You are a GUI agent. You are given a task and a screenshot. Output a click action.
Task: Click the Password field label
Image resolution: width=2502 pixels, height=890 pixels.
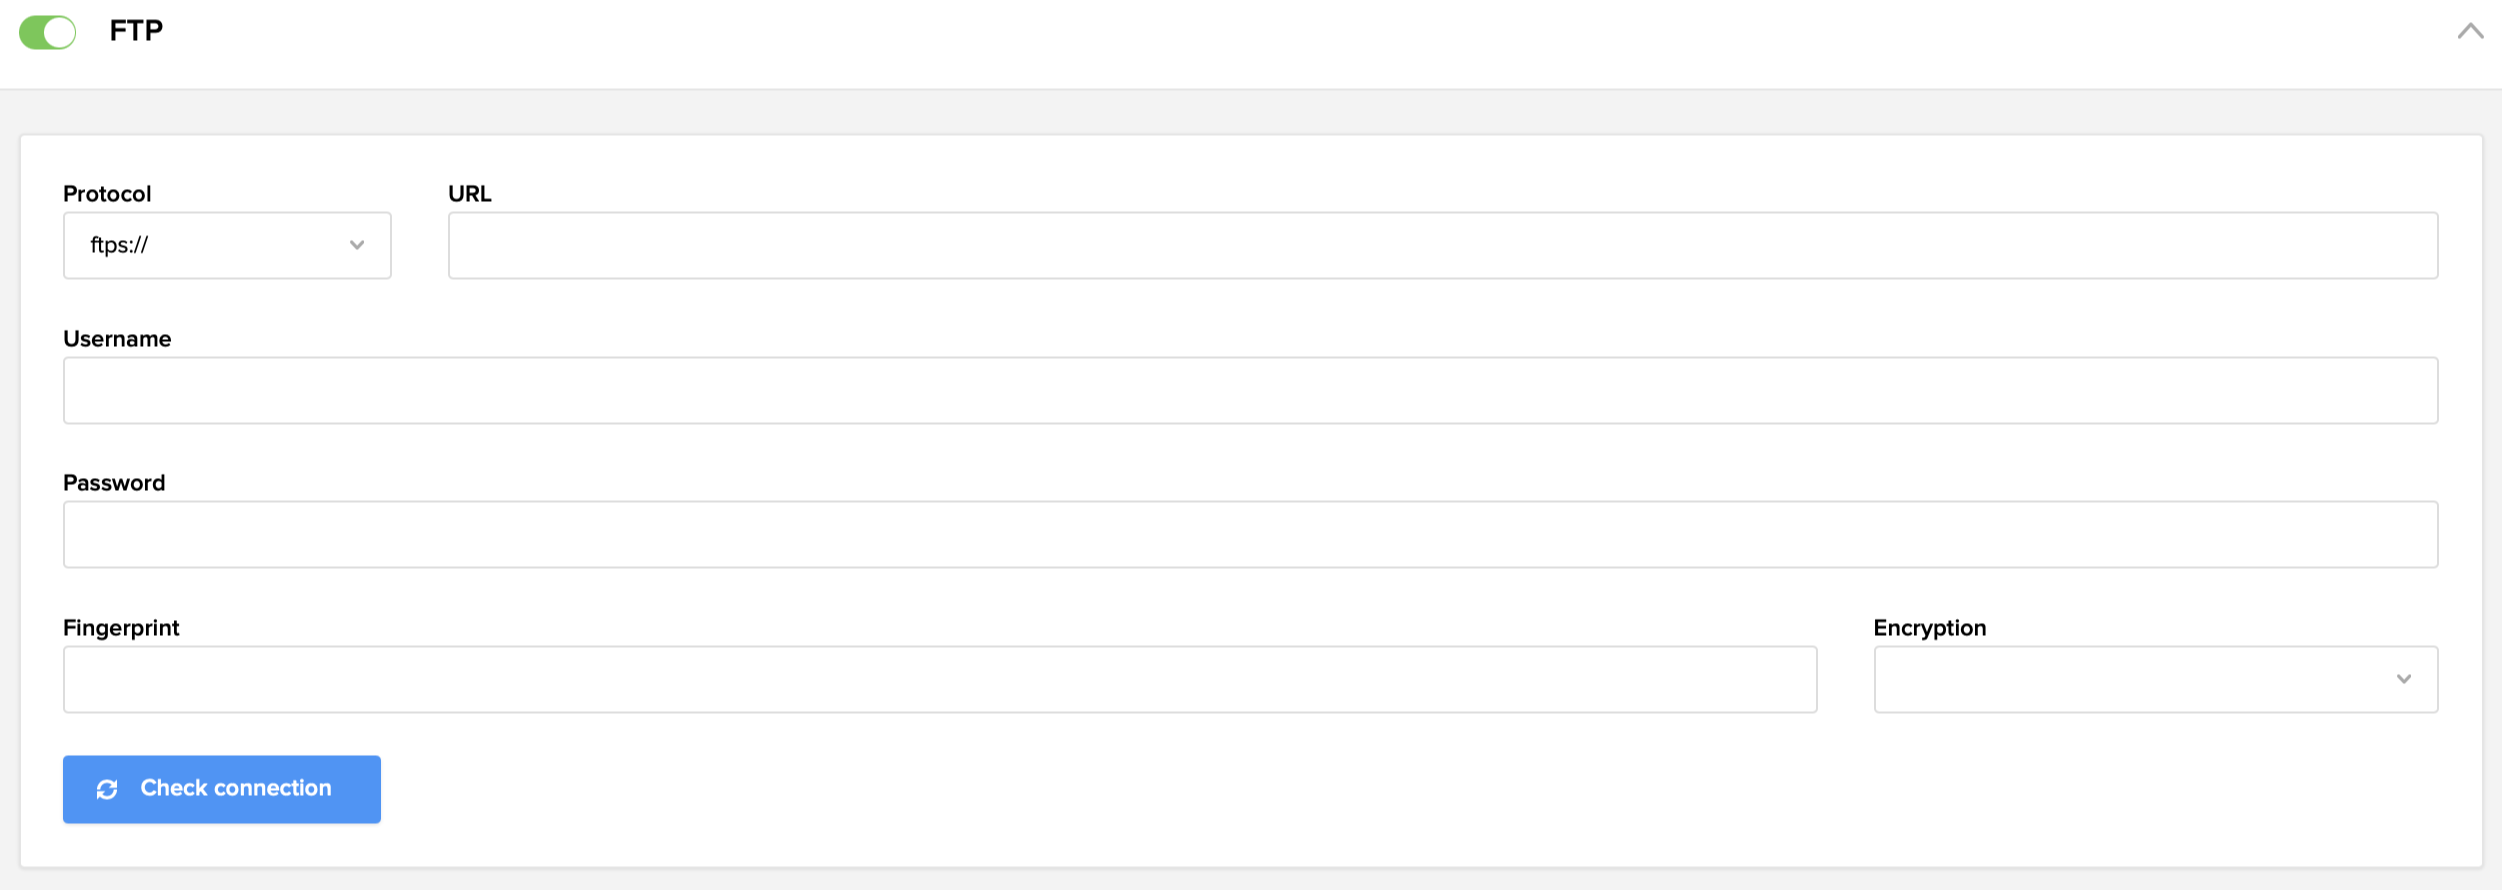click(114, 483)
